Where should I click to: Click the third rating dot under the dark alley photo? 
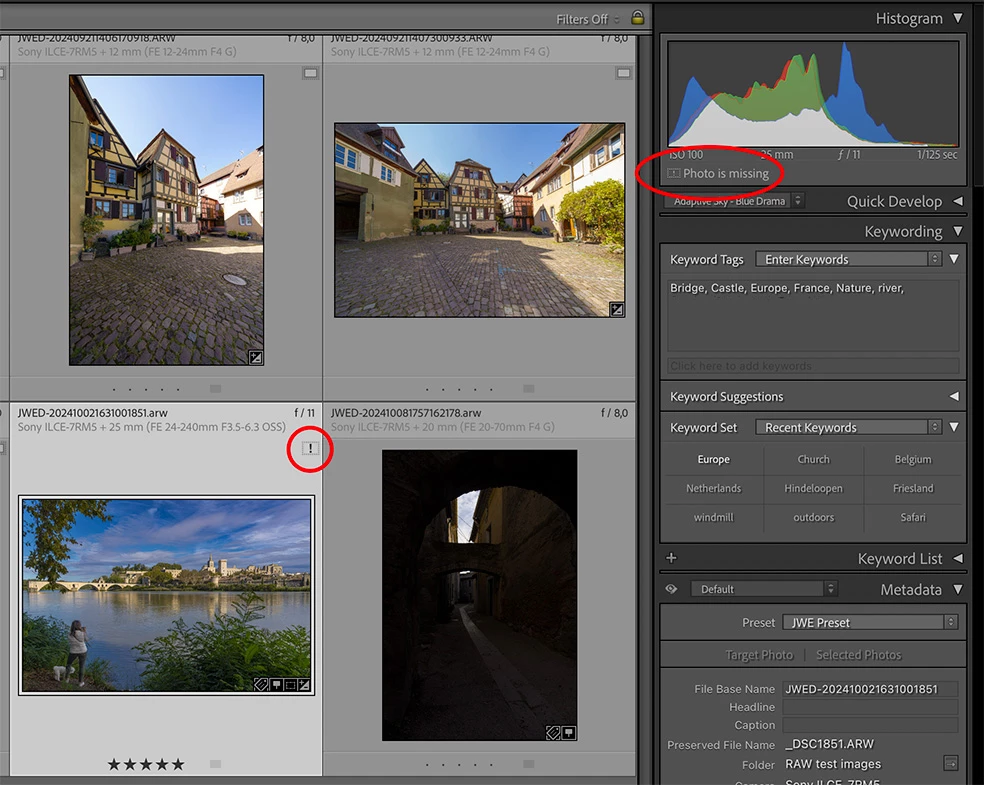tap(459, 764)
